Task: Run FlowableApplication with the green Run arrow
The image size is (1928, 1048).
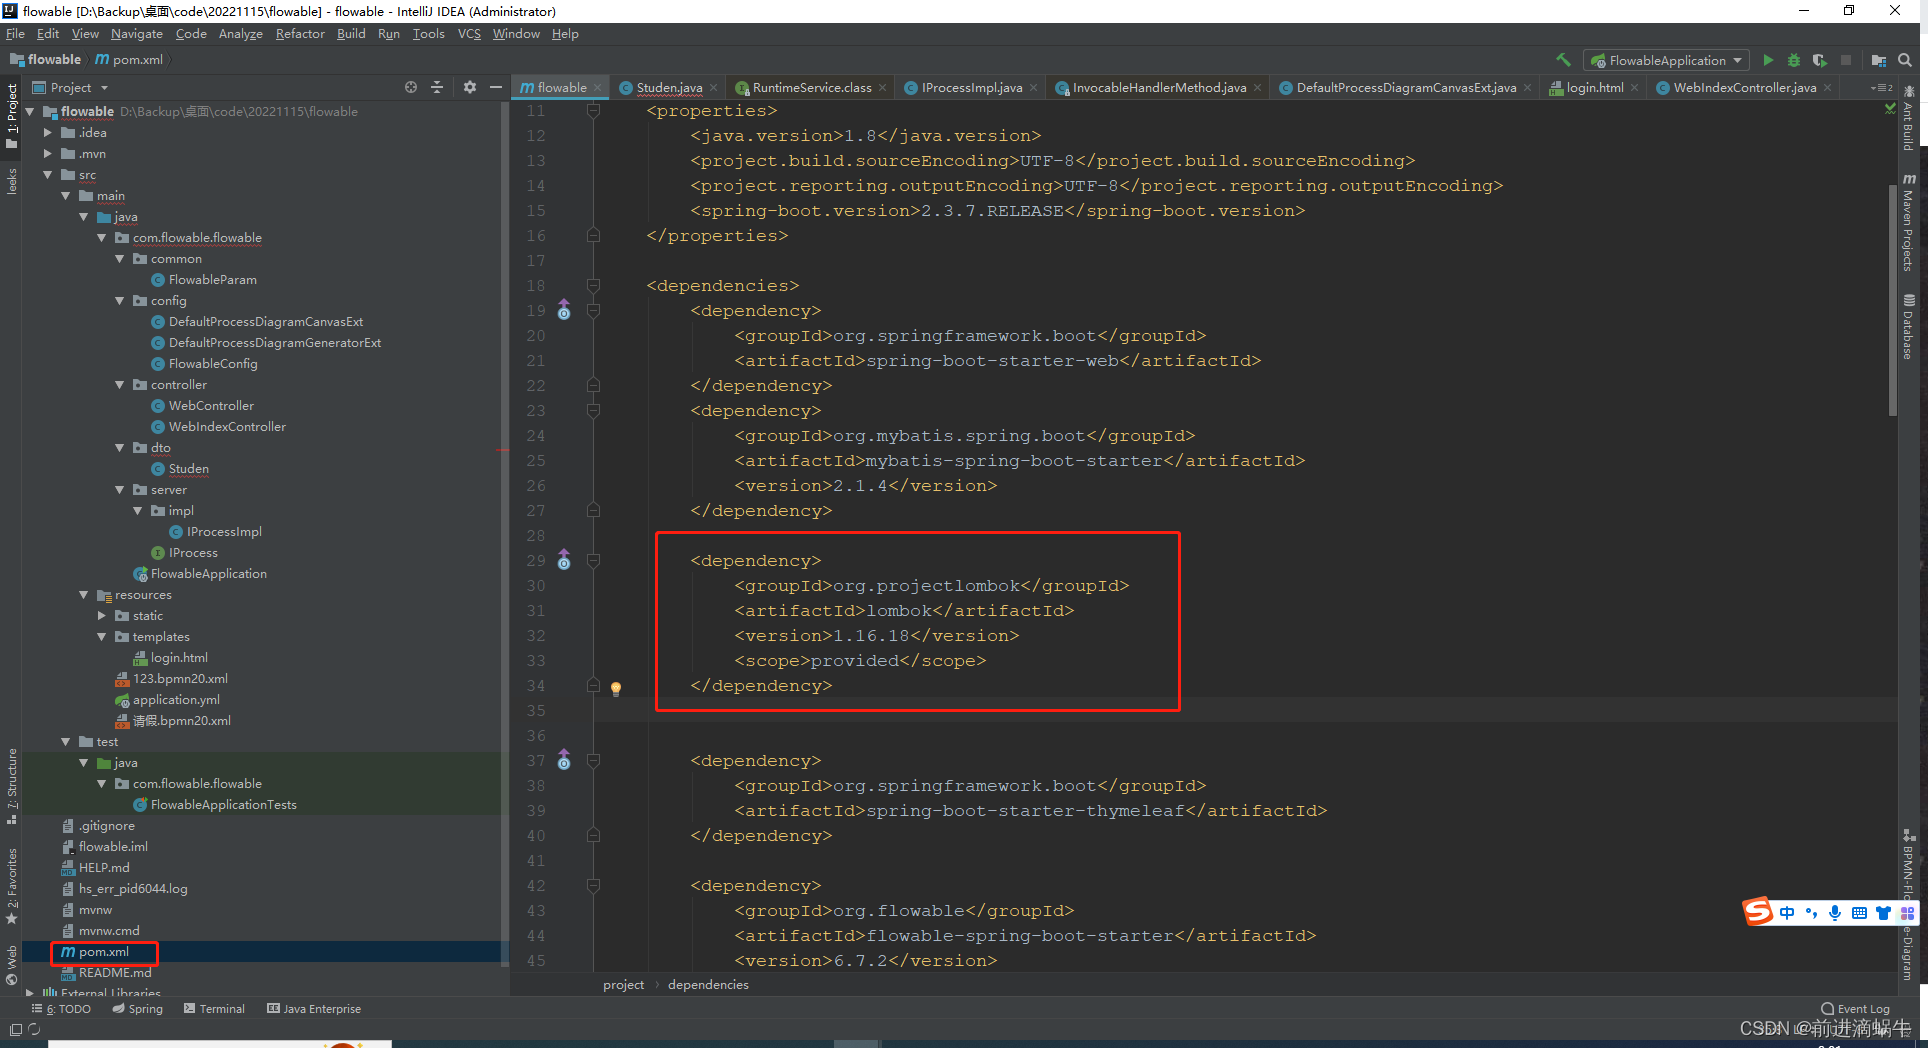Action: click(x=1768, y=60)
